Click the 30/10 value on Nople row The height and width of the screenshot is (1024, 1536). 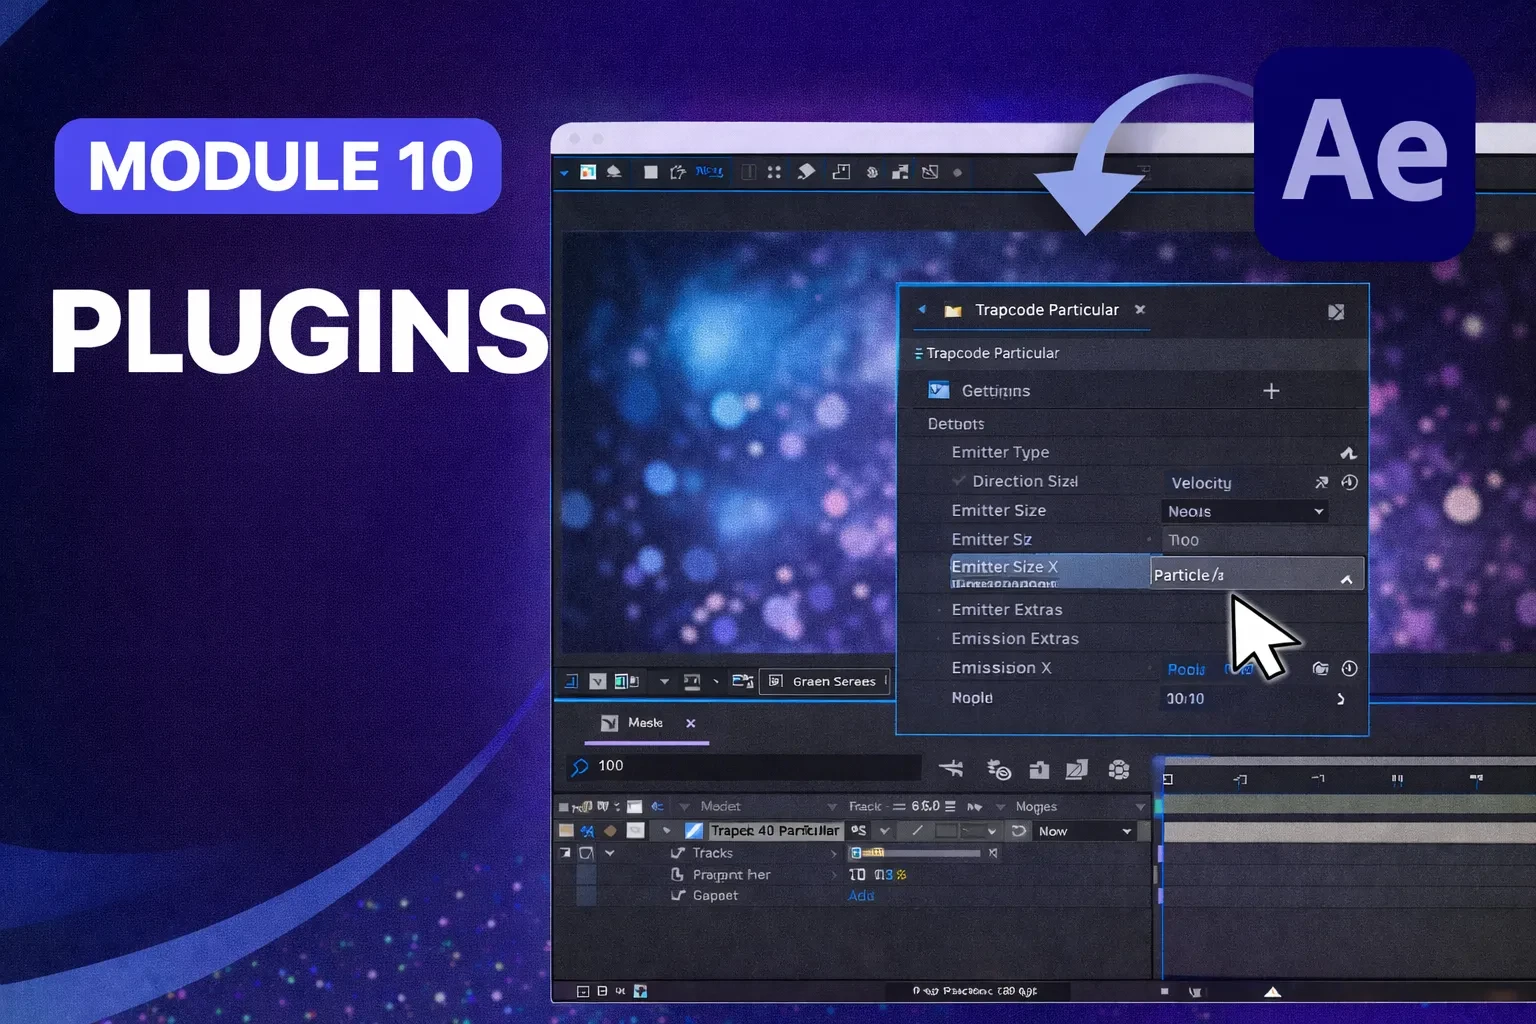point(1185,698)
